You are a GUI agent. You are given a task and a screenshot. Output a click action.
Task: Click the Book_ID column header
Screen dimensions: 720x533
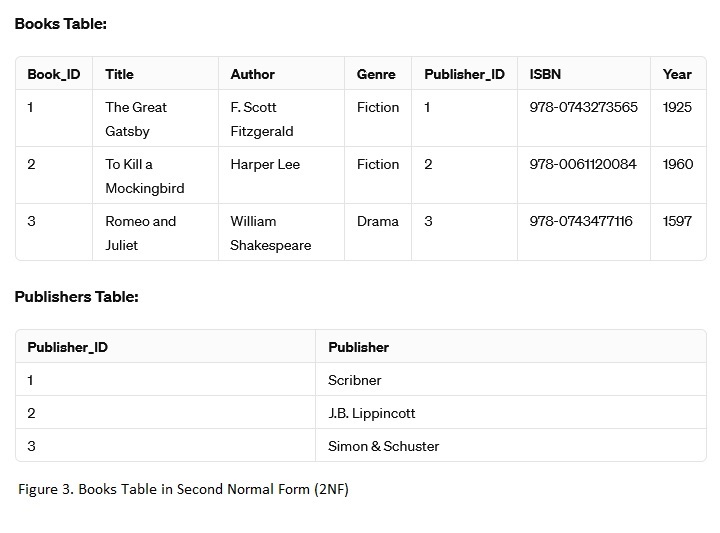(x=54, y=74)
